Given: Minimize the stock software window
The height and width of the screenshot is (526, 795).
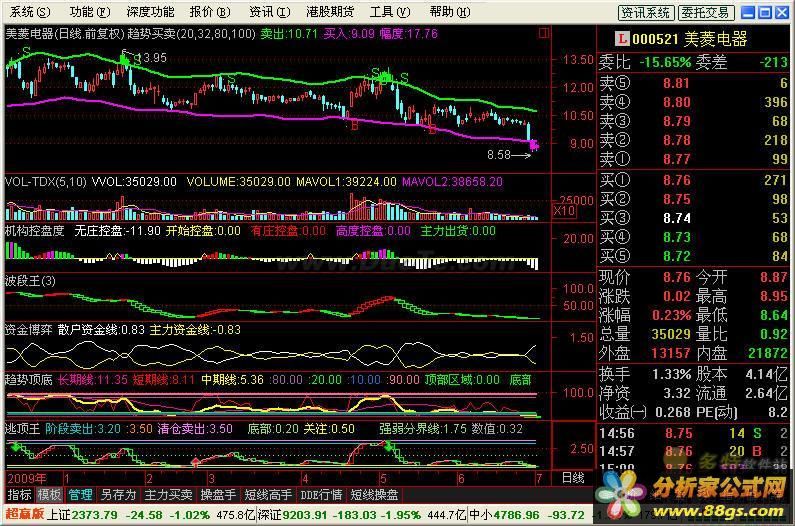Looking at the screenshot, I should point(748,13).
